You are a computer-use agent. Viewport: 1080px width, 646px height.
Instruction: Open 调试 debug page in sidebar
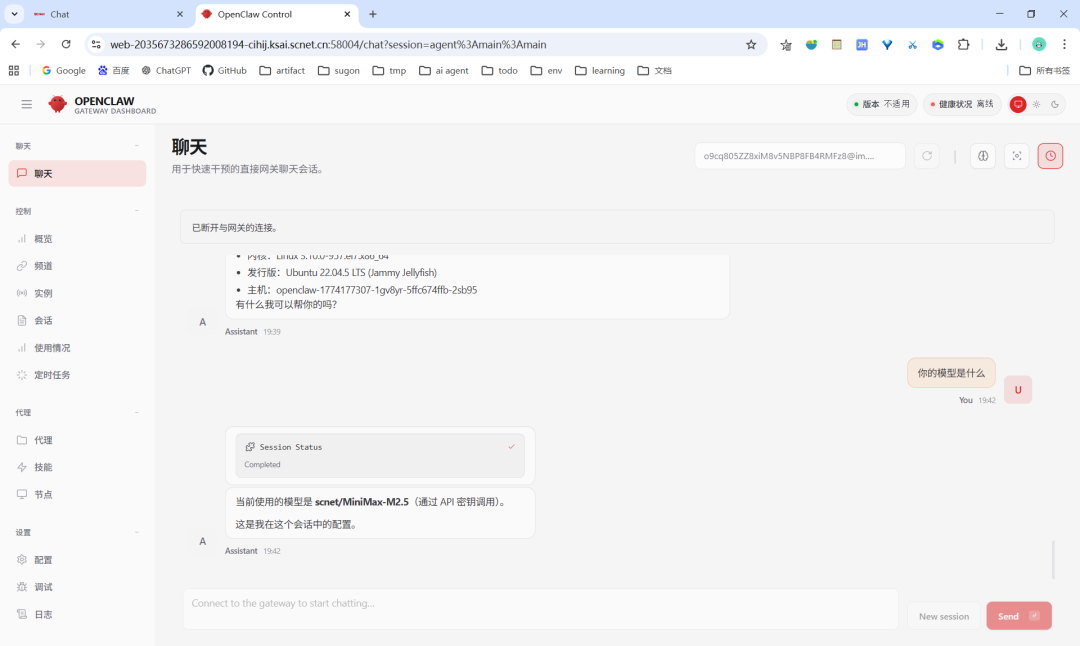pyautogui.click(x=43, y=587)
